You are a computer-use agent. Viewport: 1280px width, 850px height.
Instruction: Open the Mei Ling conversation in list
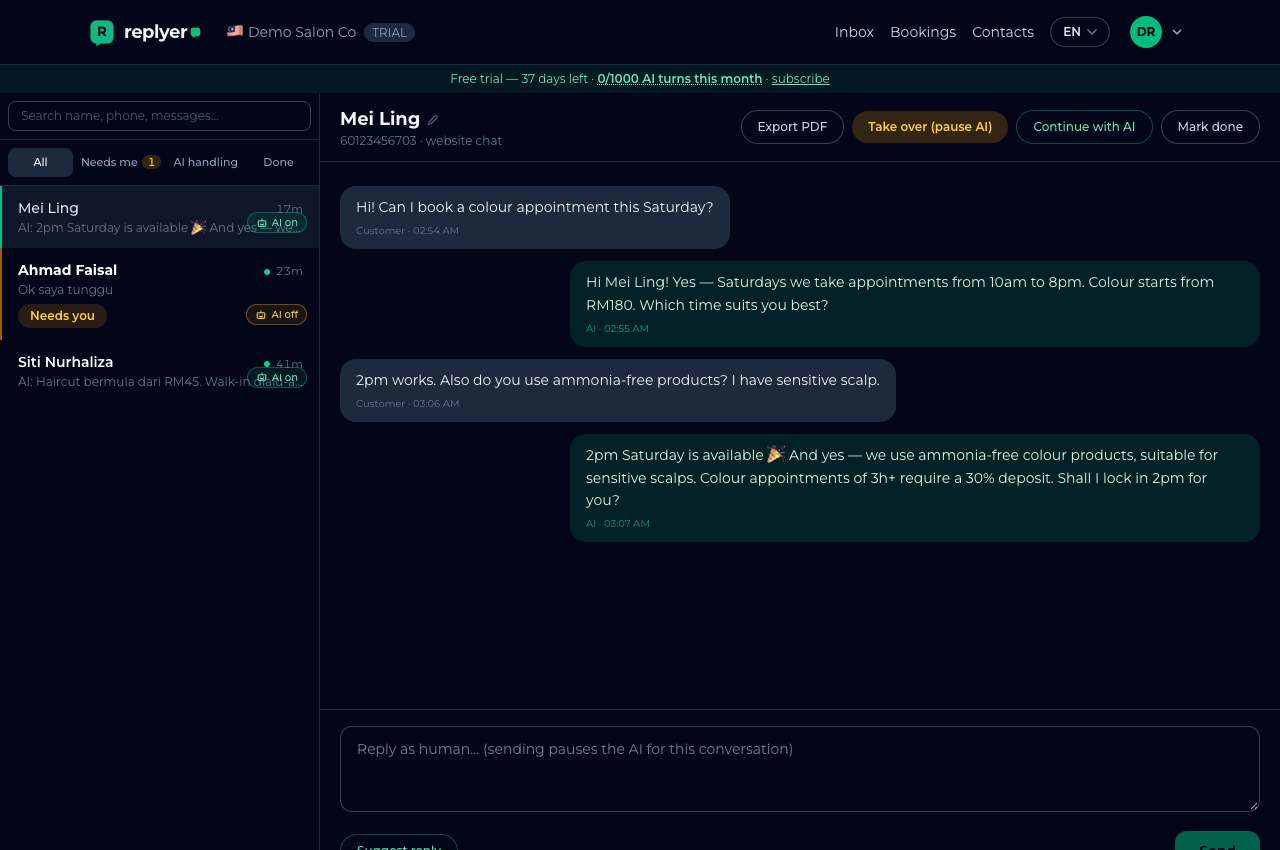160,217
